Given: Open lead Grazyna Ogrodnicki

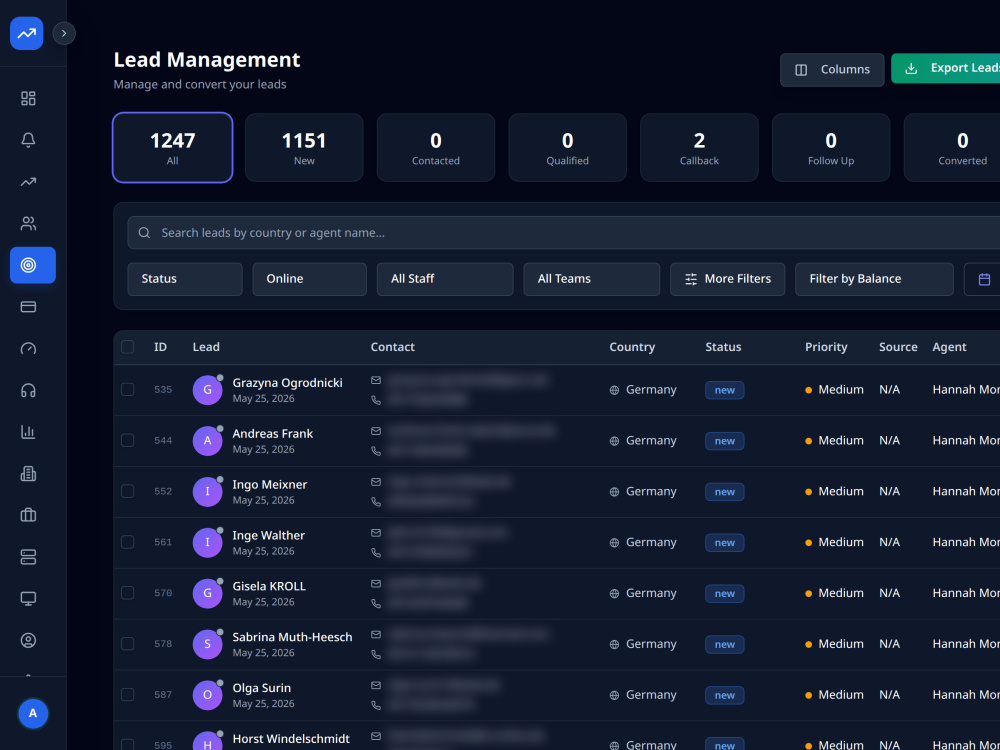Looking at the screenshot, I should click(288, 383).
